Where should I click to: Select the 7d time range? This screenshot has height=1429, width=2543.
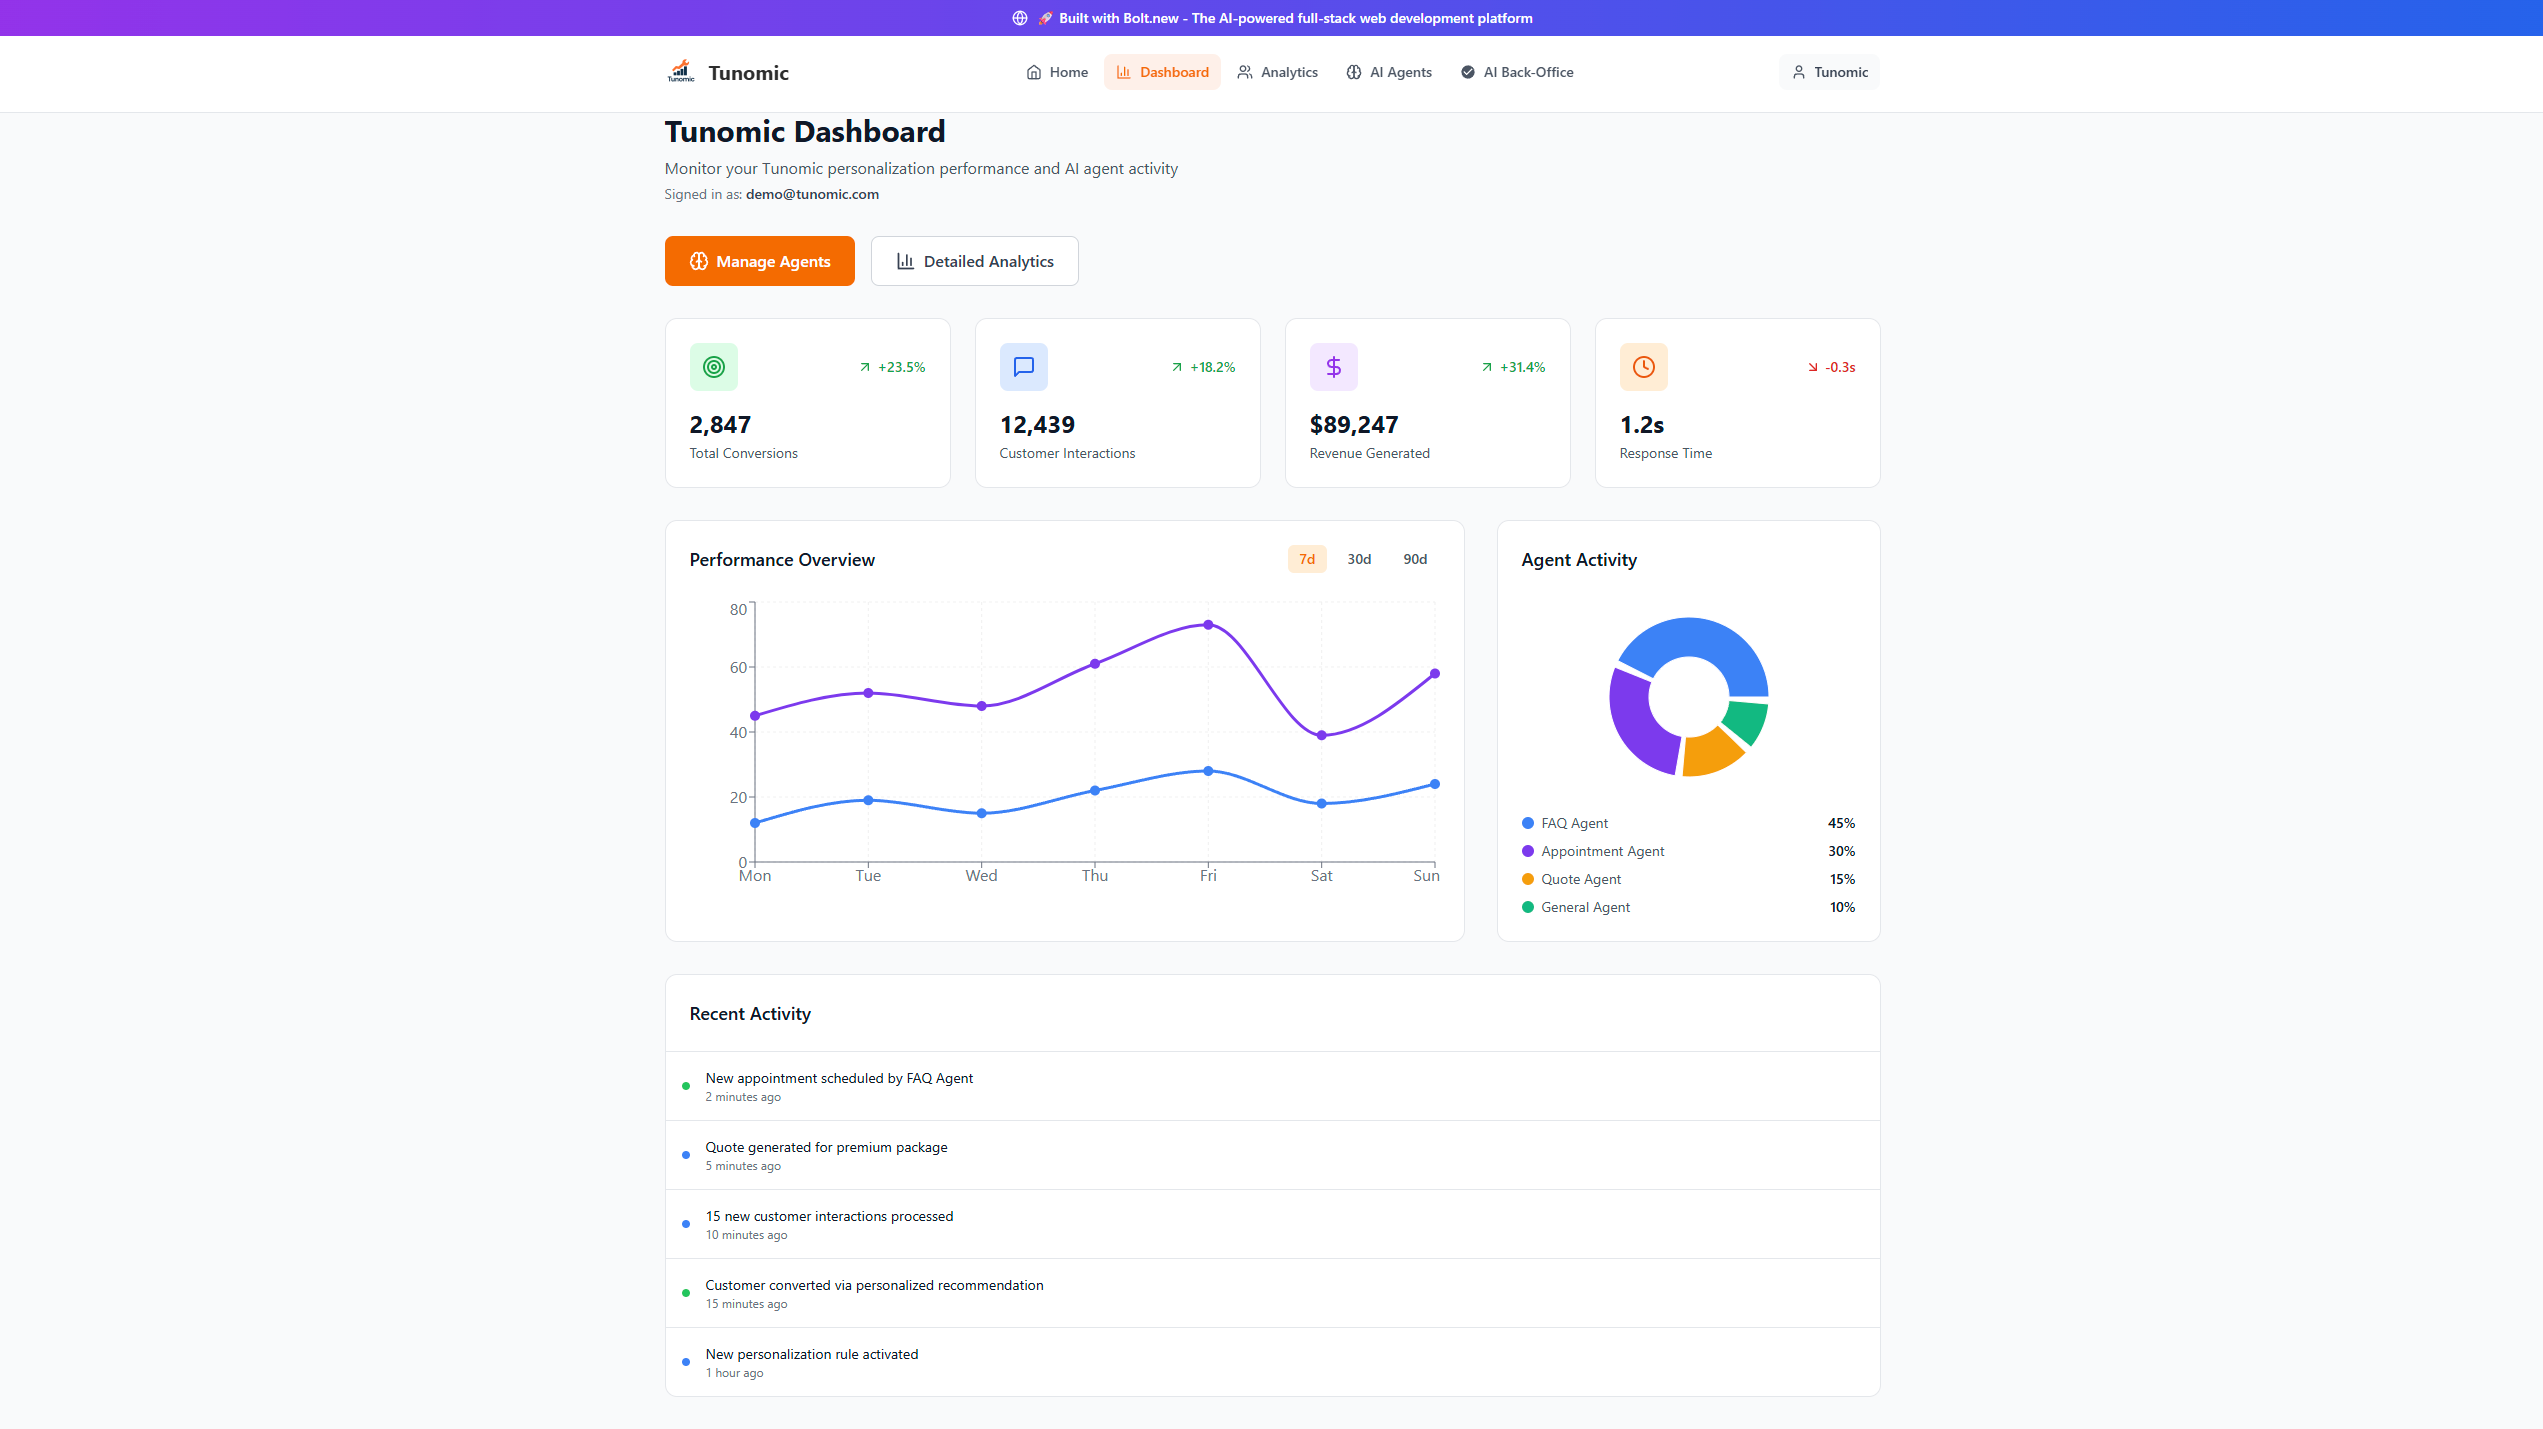coord(1306,559)
